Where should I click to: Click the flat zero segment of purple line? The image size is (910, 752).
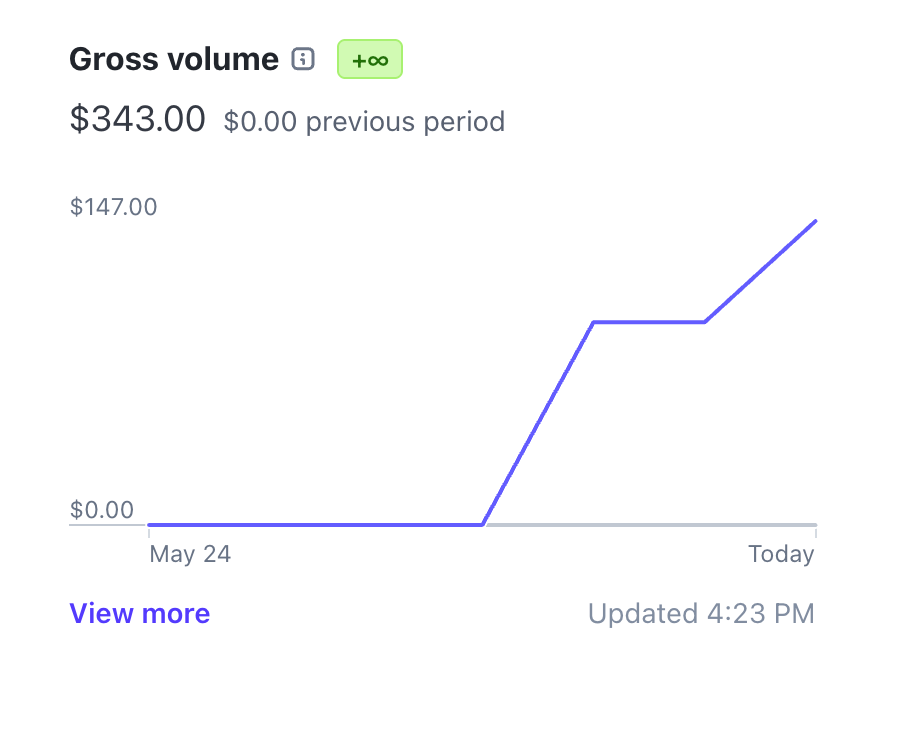pos(315,524)
